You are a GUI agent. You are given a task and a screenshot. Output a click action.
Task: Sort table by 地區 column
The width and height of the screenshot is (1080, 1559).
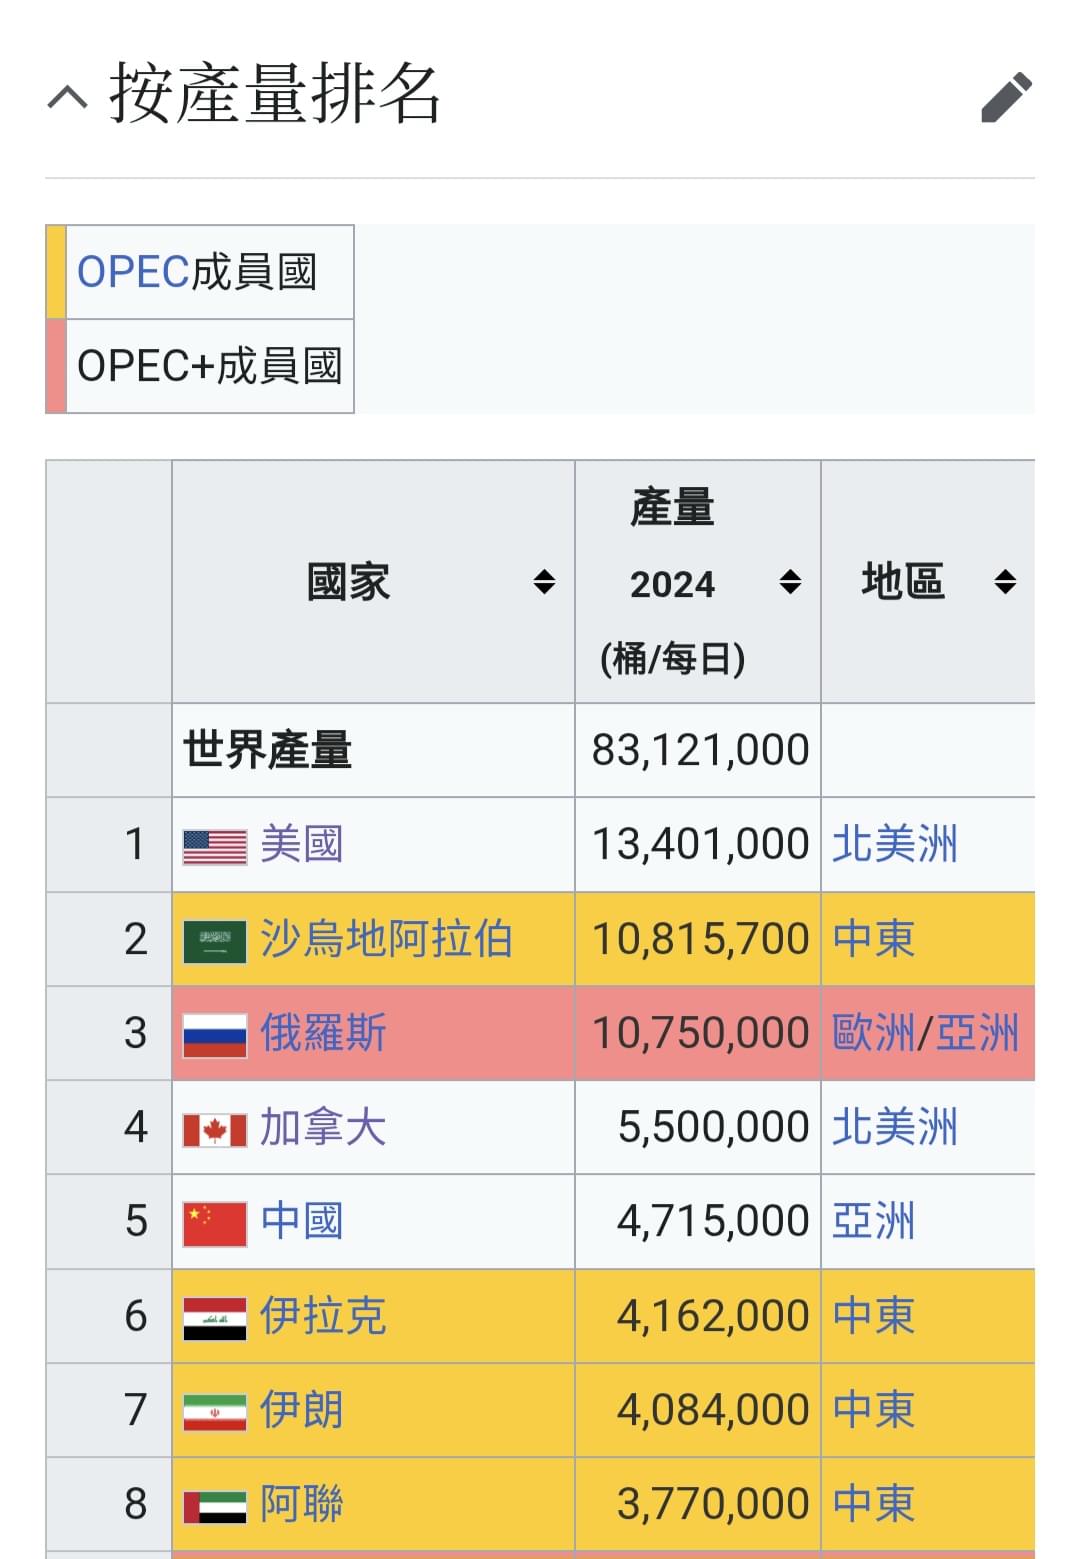[1005, 582]
